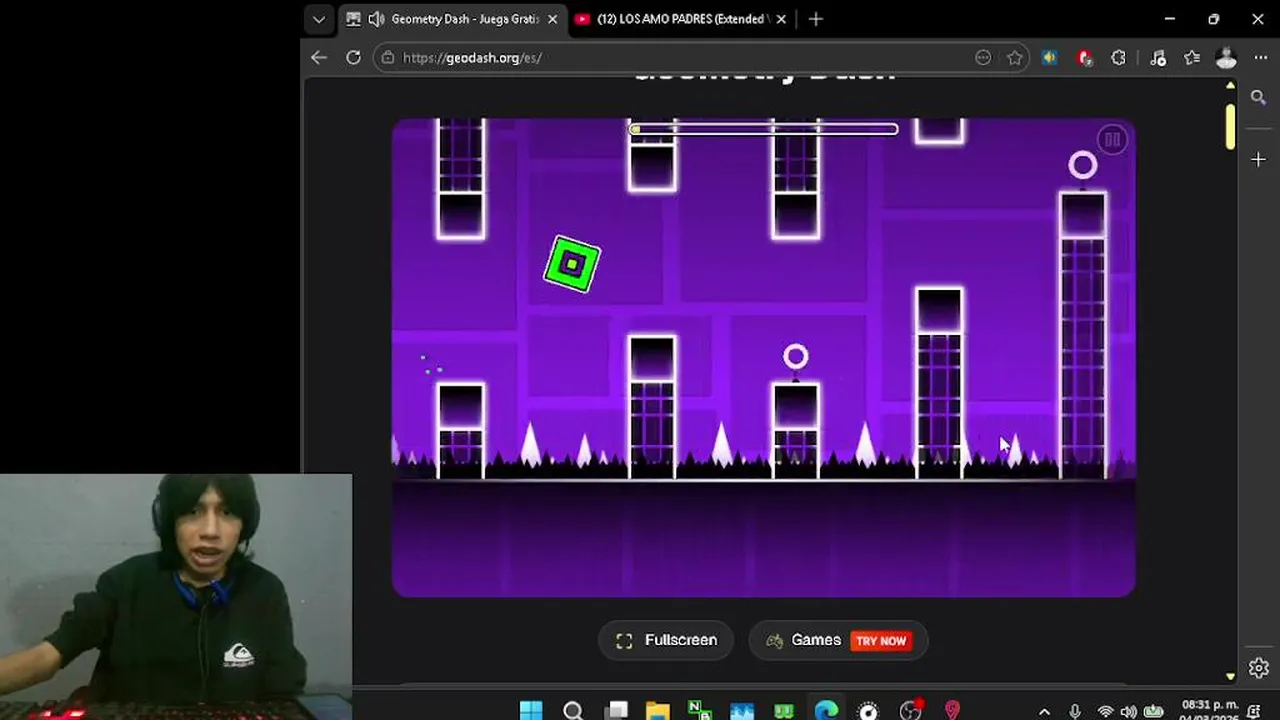Viewport: 1280px width, 720px height.
Task: Add this page to favorites
Action: (x=1014, y=58)
